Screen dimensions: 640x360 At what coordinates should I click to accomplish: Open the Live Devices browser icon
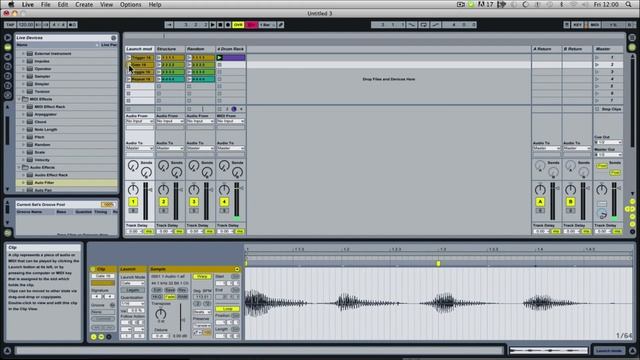click(x=7, y=47)
